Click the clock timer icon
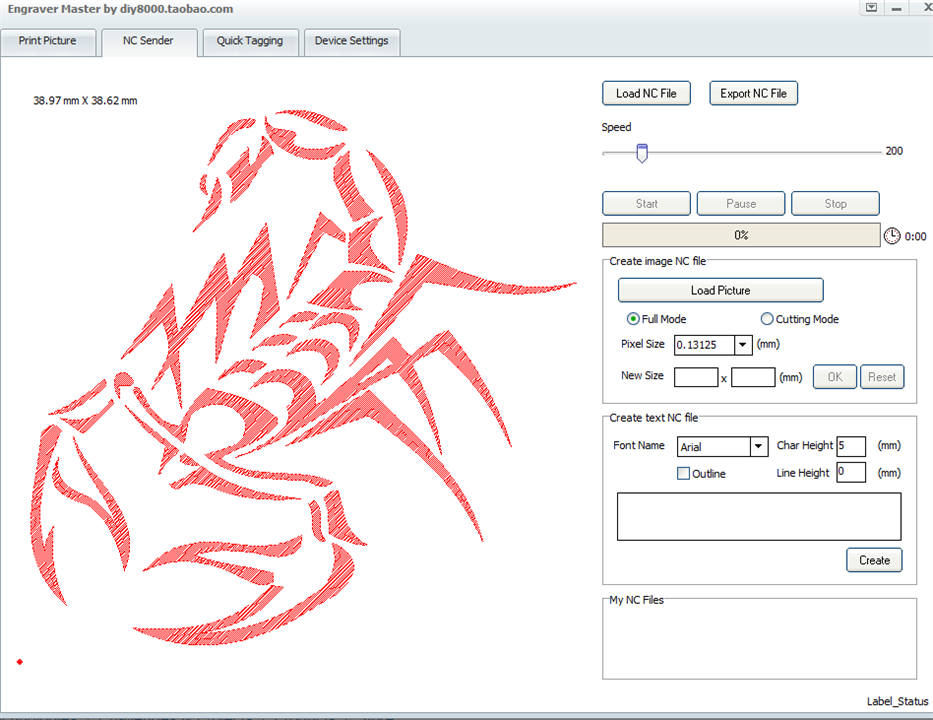 [x=892, y=236]
